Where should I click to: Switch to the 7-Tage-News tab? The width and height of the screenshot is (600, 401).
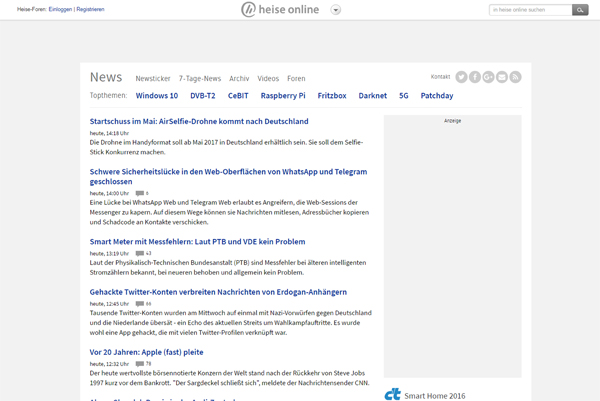click(x=200, y=78)
